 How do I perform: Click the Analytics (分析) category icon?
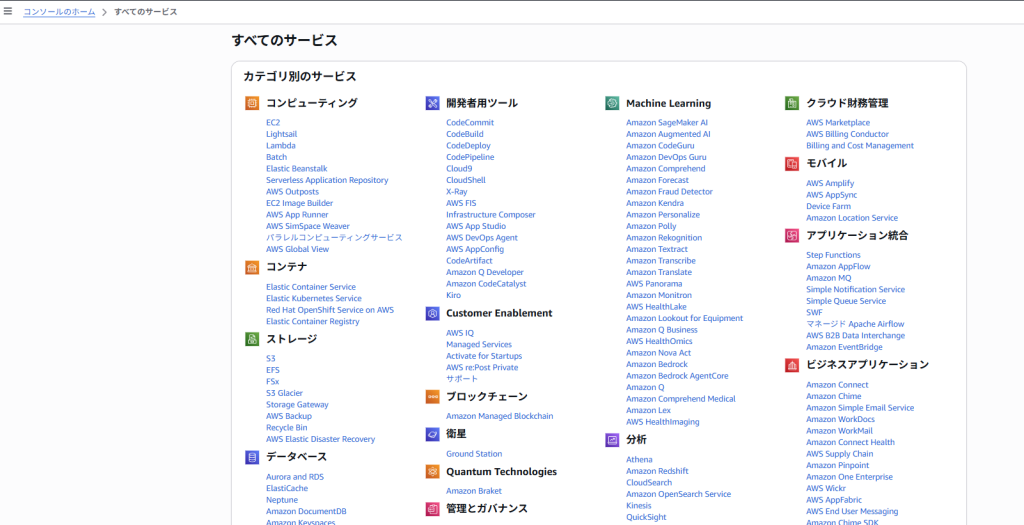coord(612,440)
